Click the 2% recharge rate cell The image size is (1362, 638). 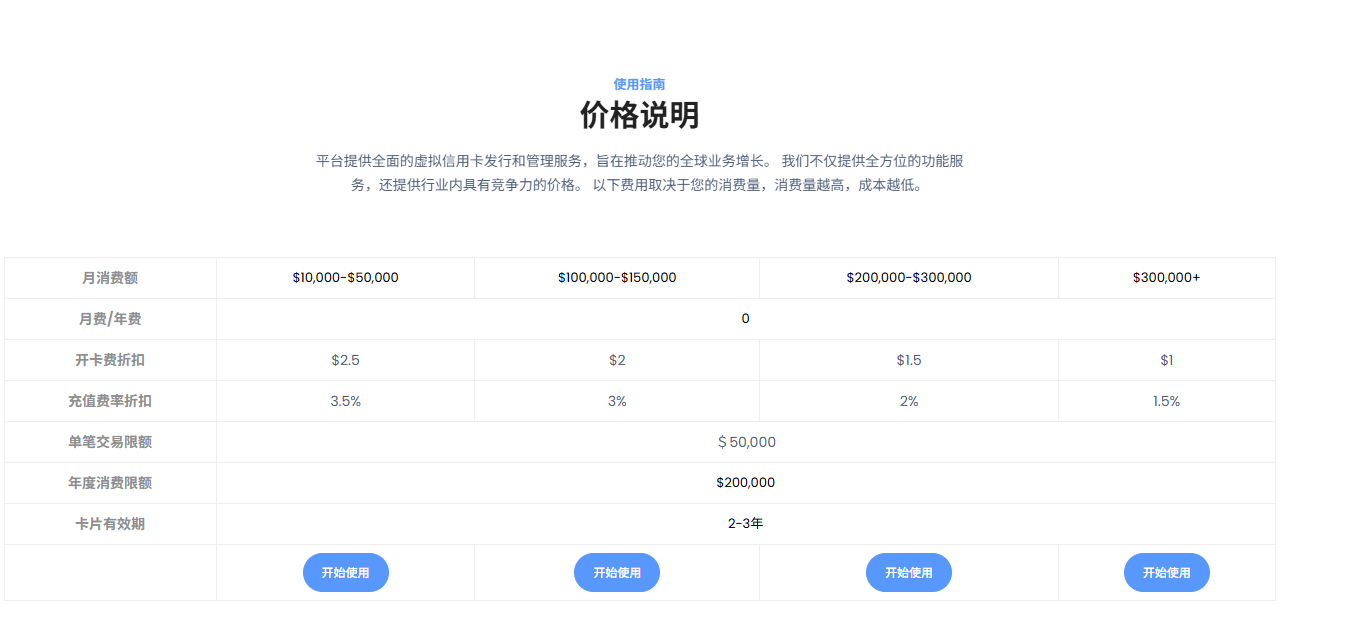point(909,401)
